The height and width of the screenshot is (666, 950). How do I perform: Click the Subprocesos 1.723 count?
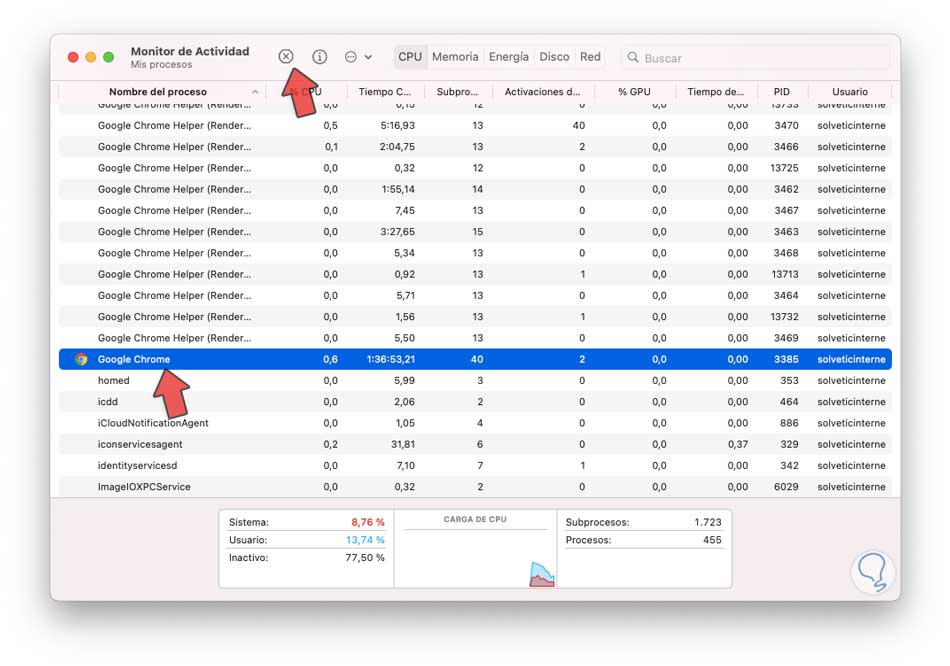pyautogui.click(x=708, y=522)
